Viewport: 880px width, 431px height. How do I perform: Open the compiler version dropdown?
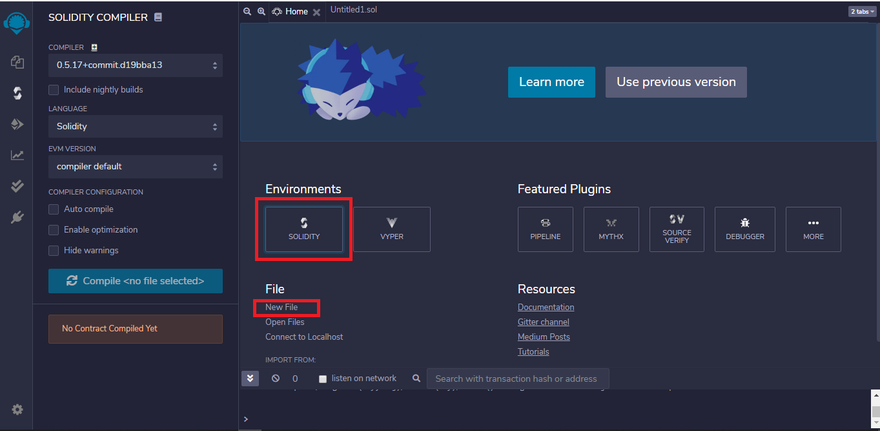pos(135,65)
